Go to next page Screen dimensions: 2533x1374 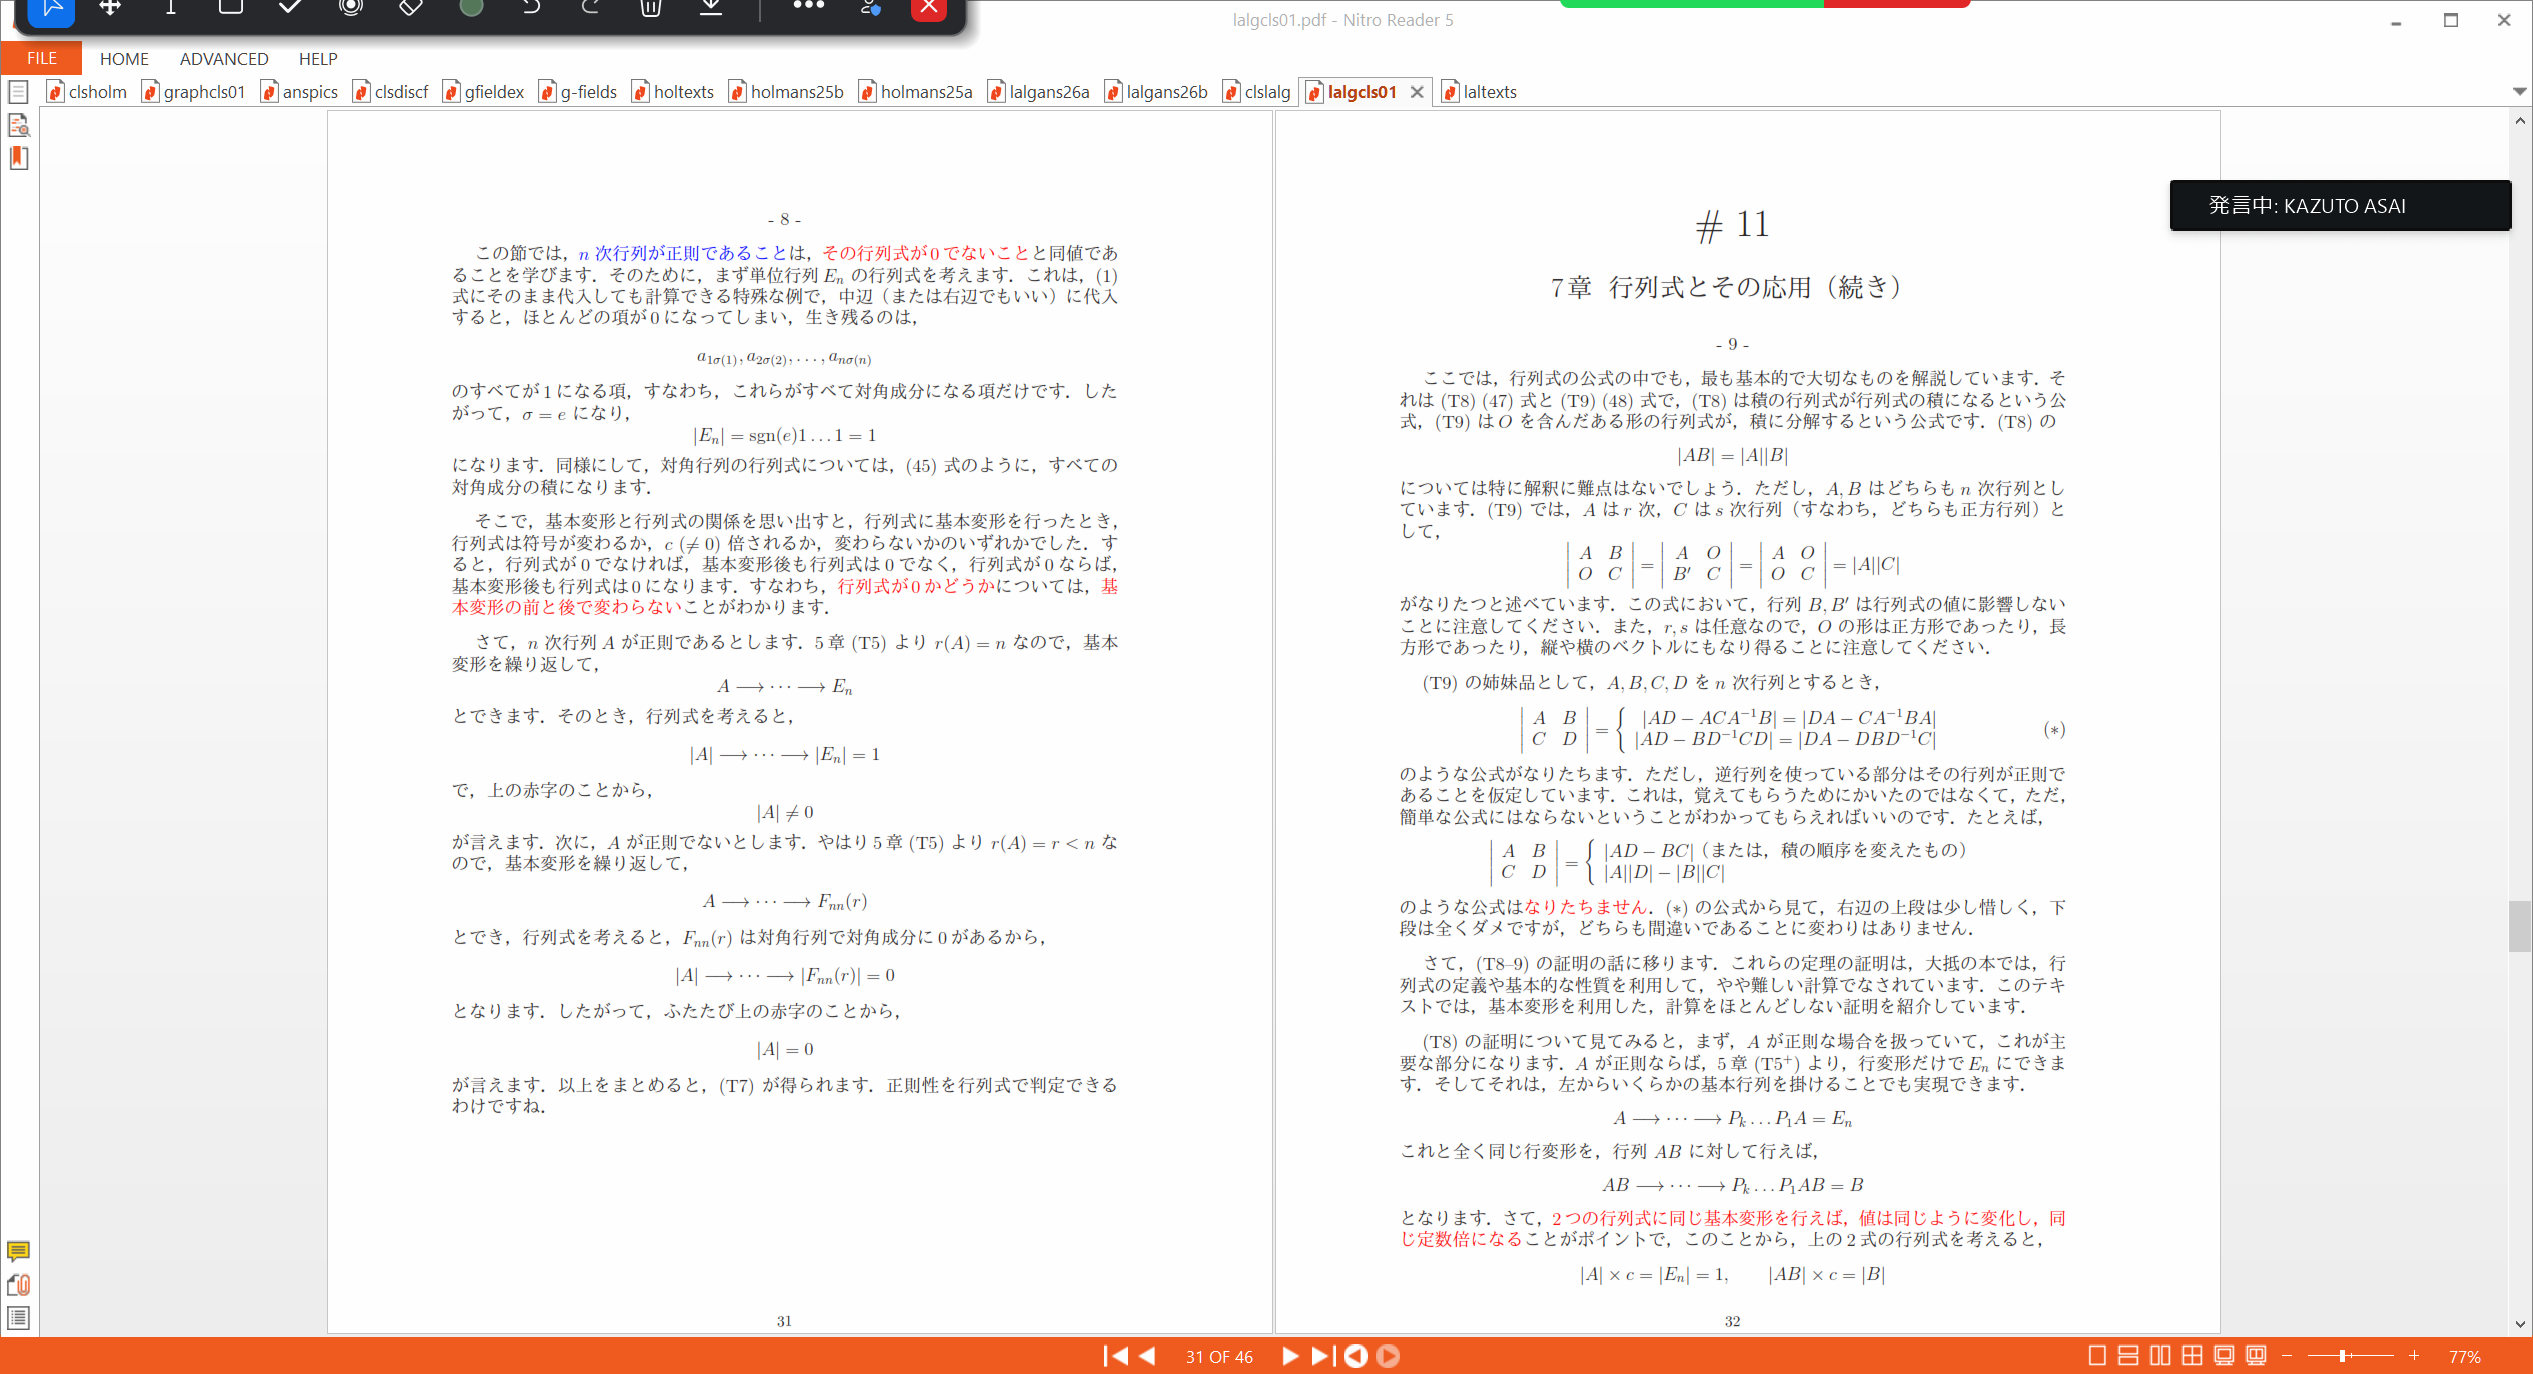click(1290, 1356)
